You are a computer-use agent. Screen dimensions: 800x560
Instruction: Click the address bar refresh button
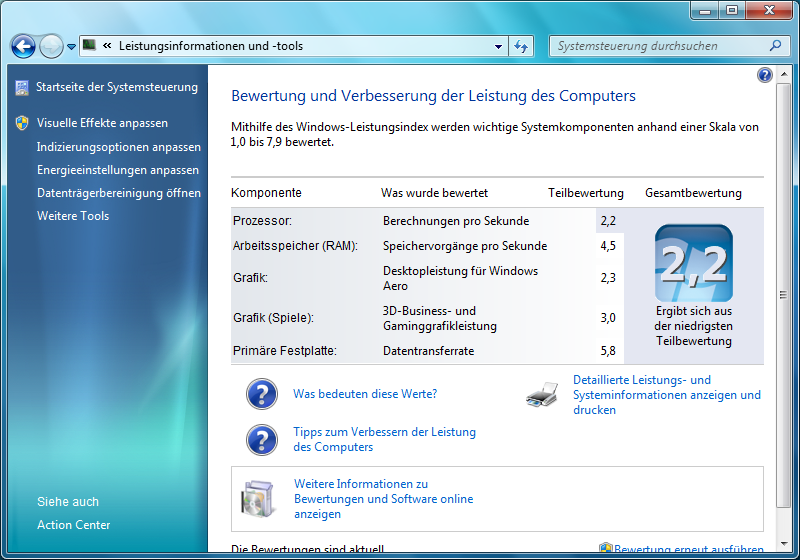pos(521,46)
